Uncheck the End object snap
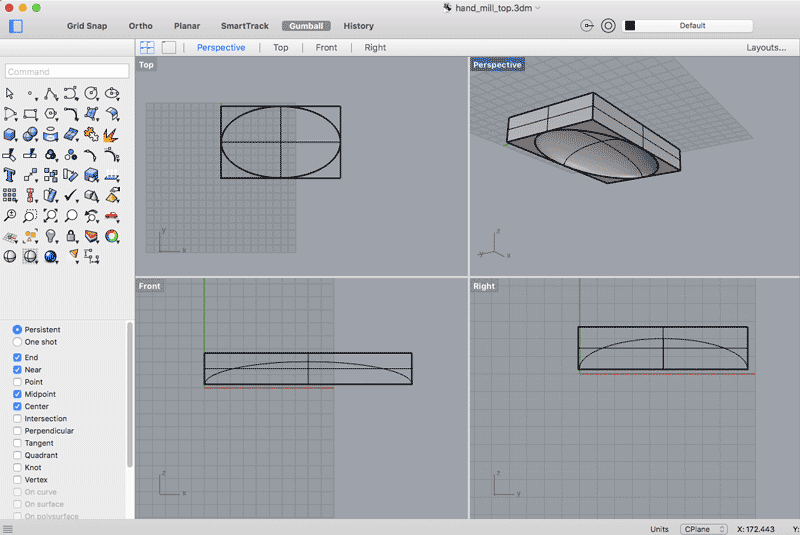 coord(17,357)
